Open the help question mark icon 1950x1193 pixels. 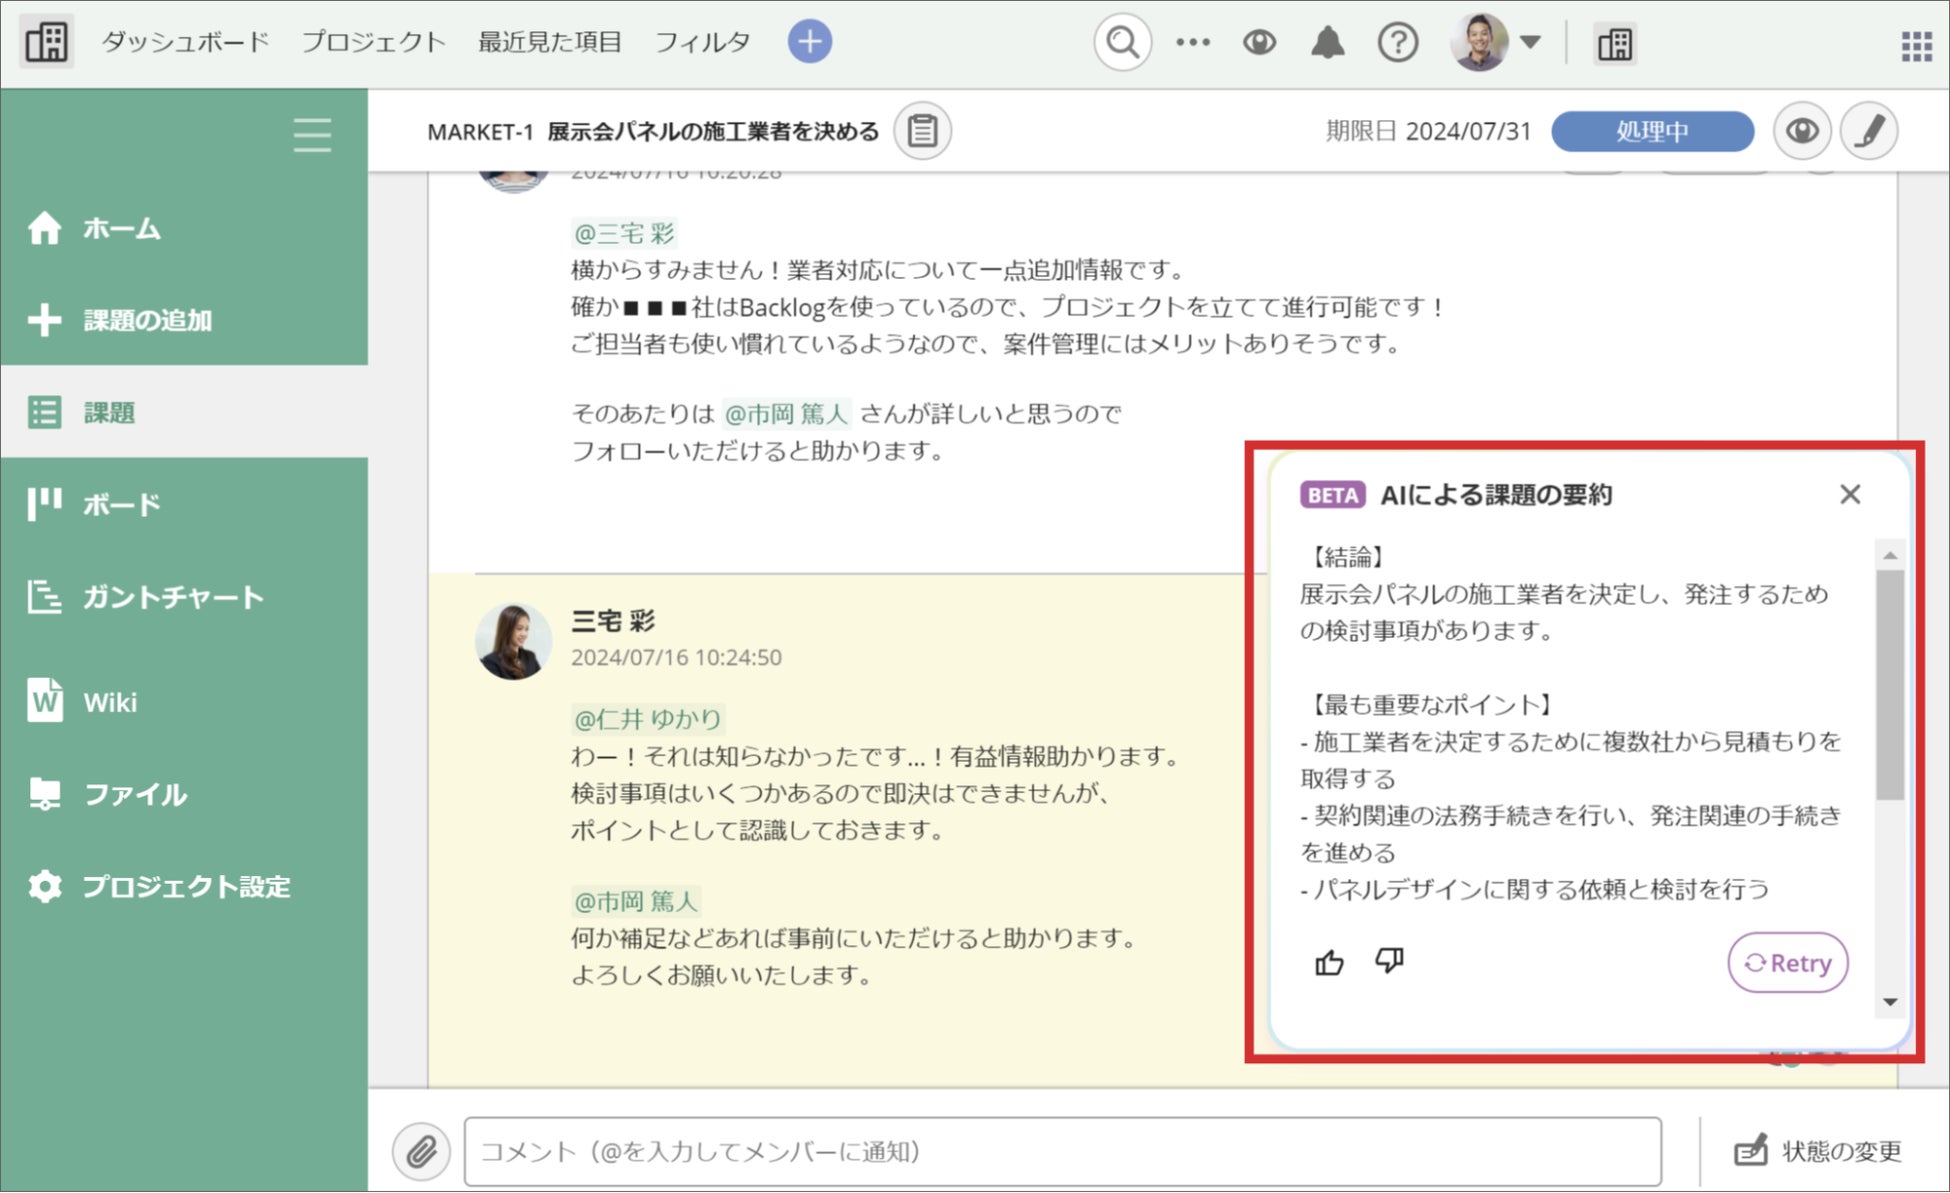click(x=1397, y=43)
